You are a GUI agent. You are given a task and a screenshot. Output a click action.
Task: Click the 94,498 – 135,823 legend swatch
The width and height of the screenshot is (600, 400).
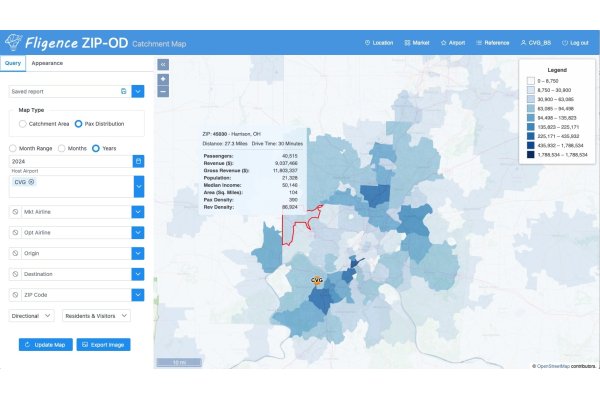point(531,118)
